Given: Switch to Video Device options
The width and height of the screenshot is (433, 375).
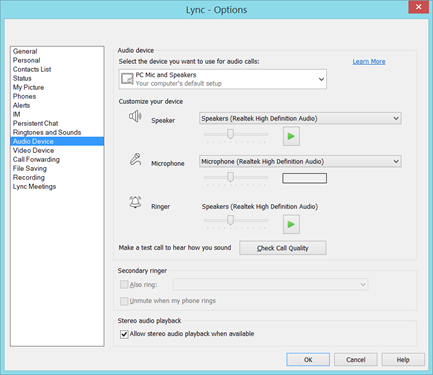Looking at the screenshot, I should [x=57, y=150].
